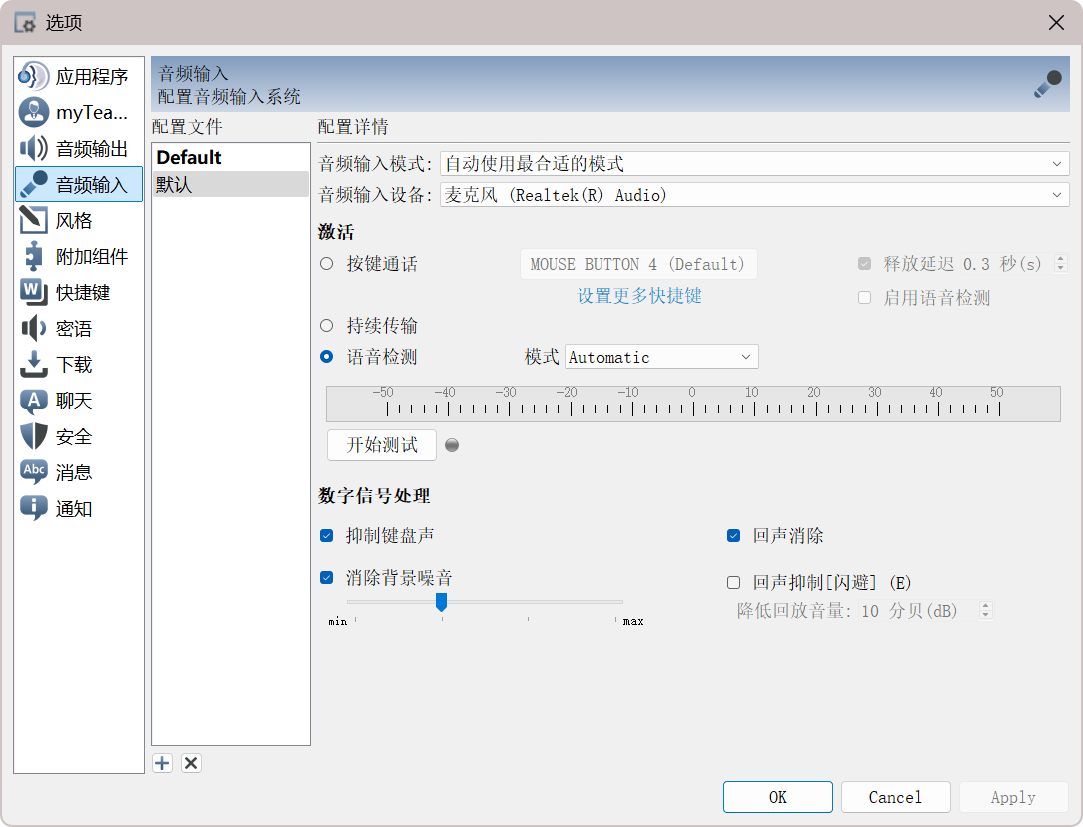Open the 安全 shield icon
The height and width of the screenshot is (827, 1083).
(x=34, y=437)
